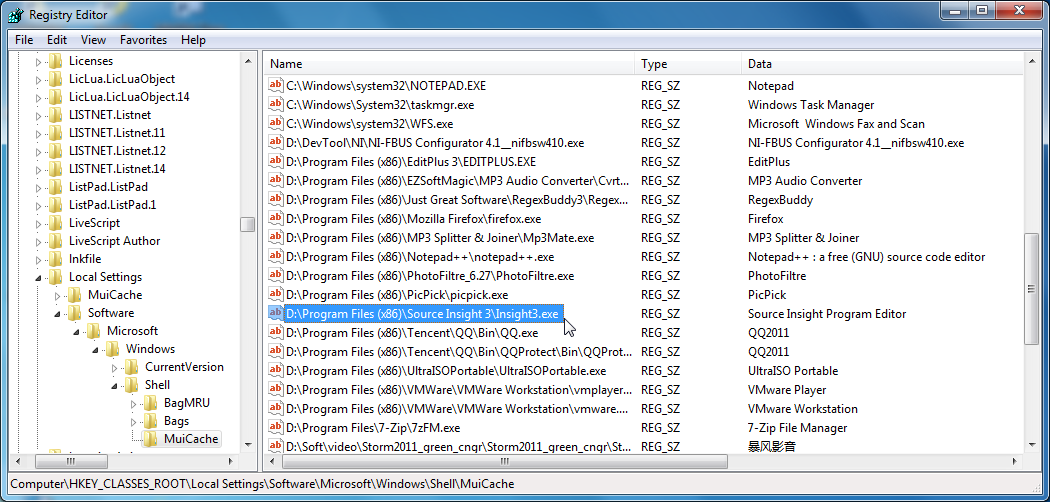Click the string icon of taskmgr.exe value
1050x502 pixels.
point(275,104)
